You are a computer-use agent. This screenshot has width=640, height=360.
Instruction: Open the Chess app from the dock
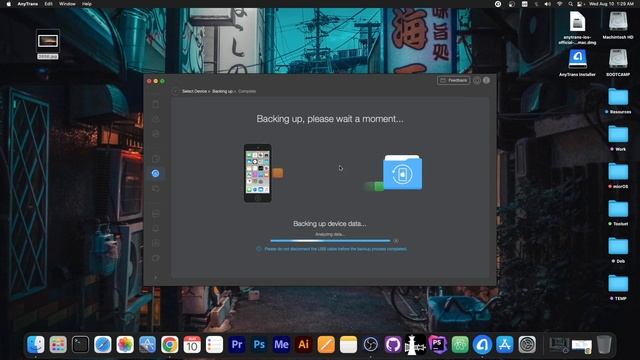415,344
